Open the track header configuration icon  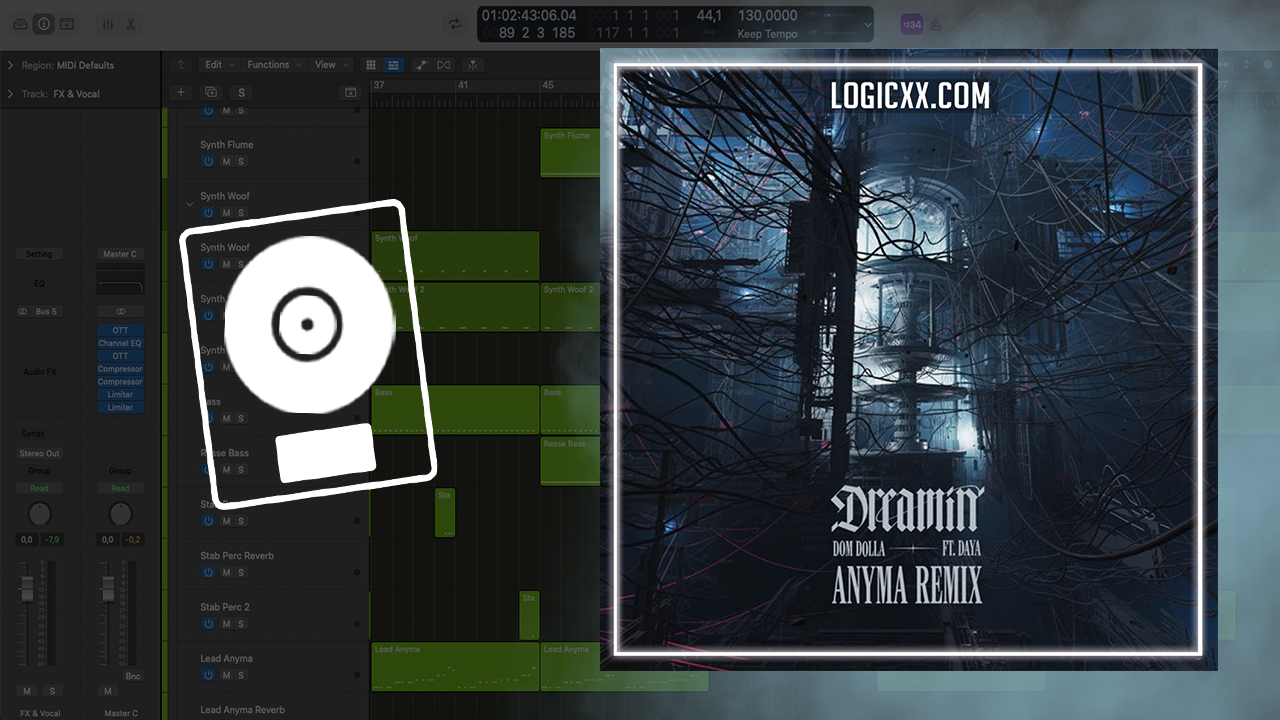[x=350, y=92]
